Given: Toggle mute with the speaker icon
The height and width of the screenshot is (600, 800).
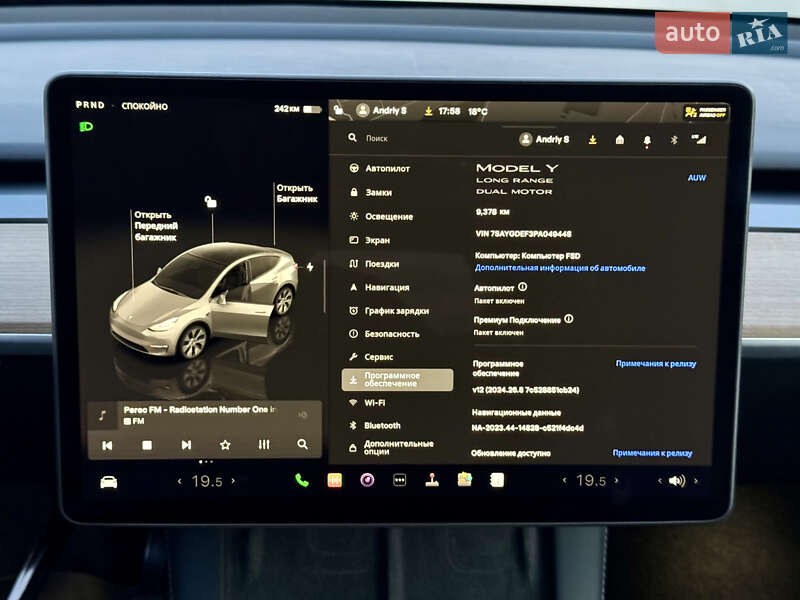Looking at the screenshot, I should [677, 481].
